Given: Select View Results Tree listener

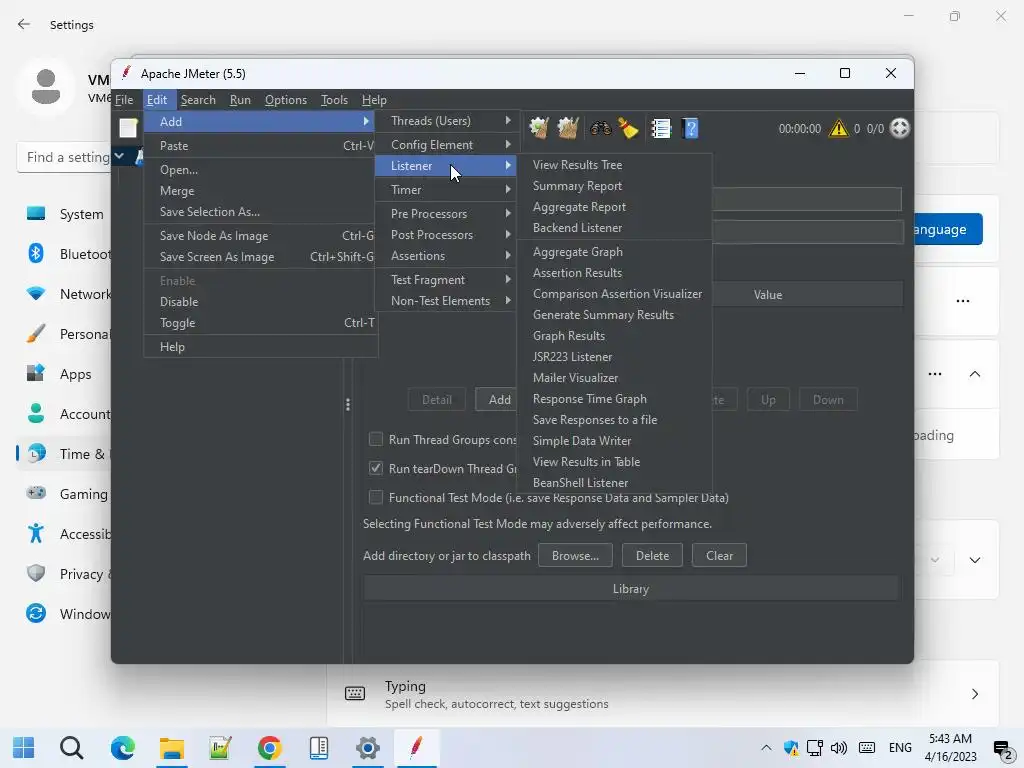Looking at the screenshot, I should click(x=614, y=165).
